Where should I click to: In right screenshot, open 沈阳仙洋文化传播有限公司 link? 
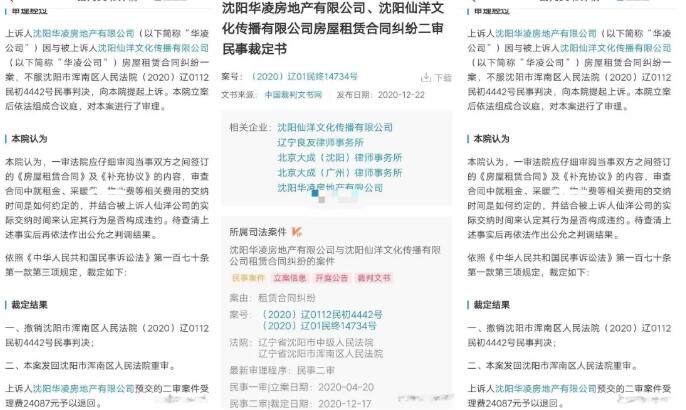616,48
